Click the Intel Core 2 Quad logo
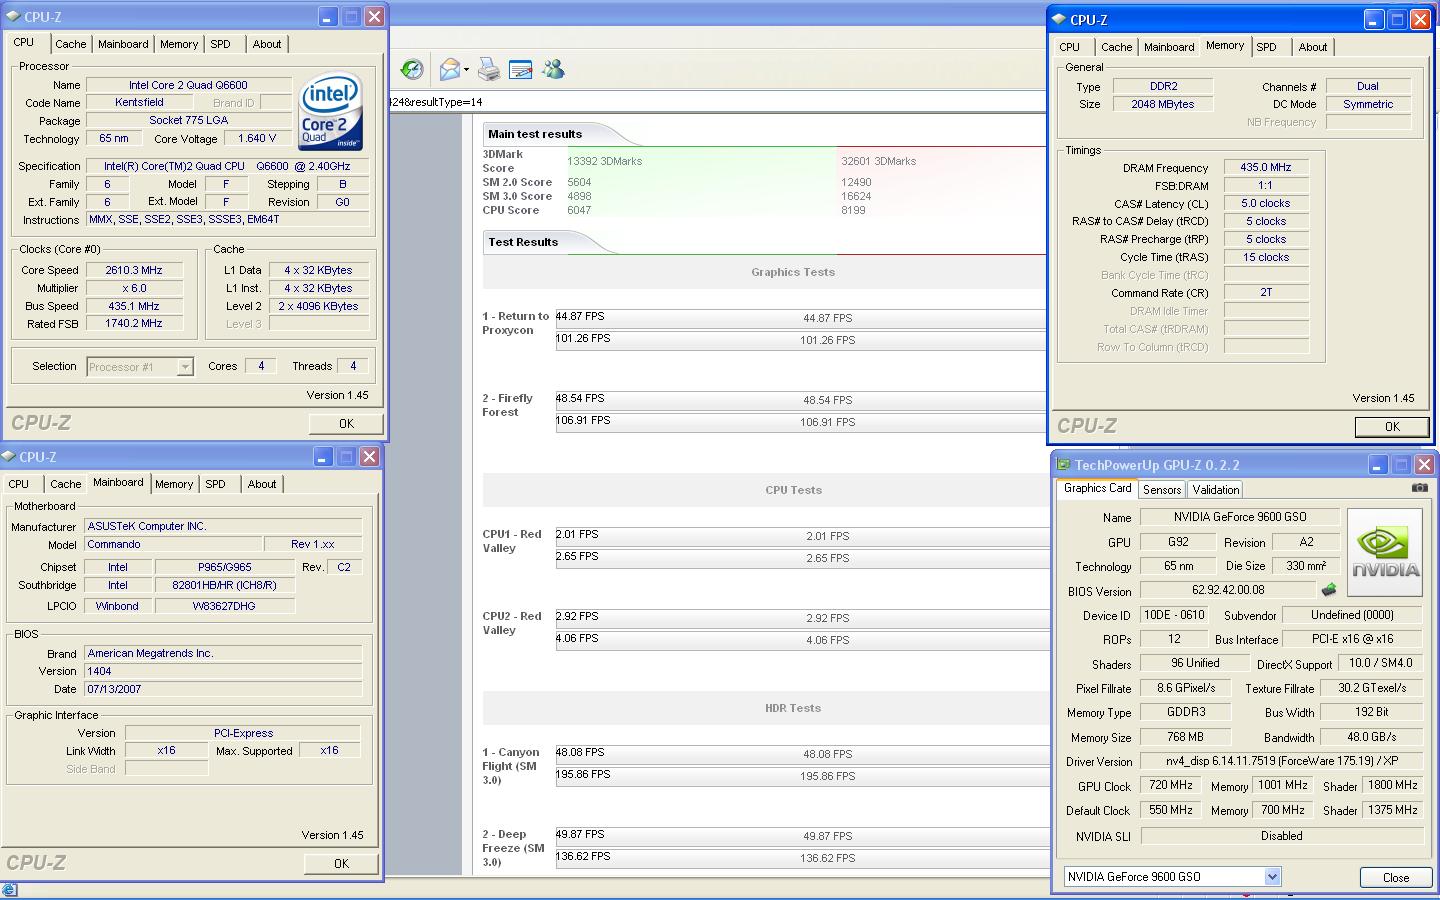 point(331,111)
